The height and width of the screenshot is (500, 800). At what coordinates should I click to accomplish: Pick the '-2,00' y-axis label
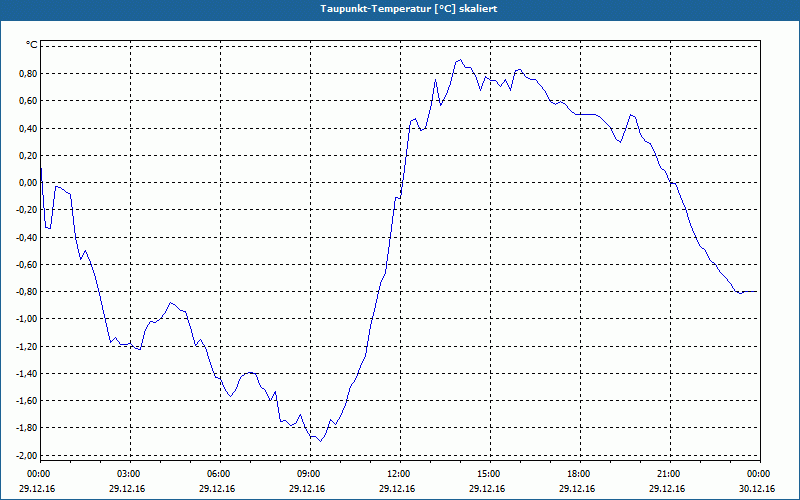click(27, 456)
